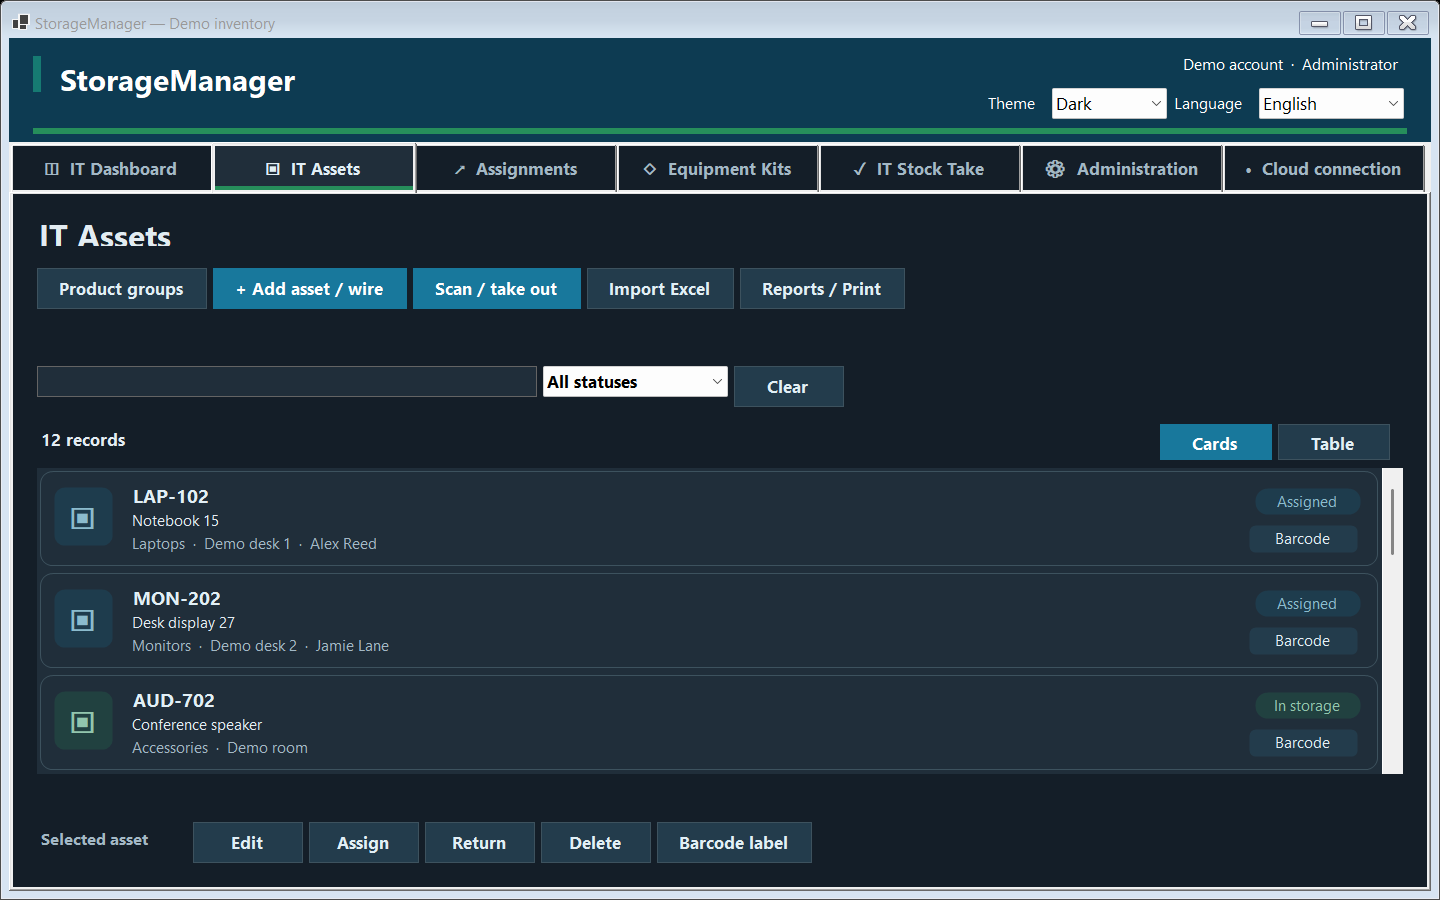Click the Conference speaker description
The width and height of the screenshot is (1440, 900).
point(197,725)
